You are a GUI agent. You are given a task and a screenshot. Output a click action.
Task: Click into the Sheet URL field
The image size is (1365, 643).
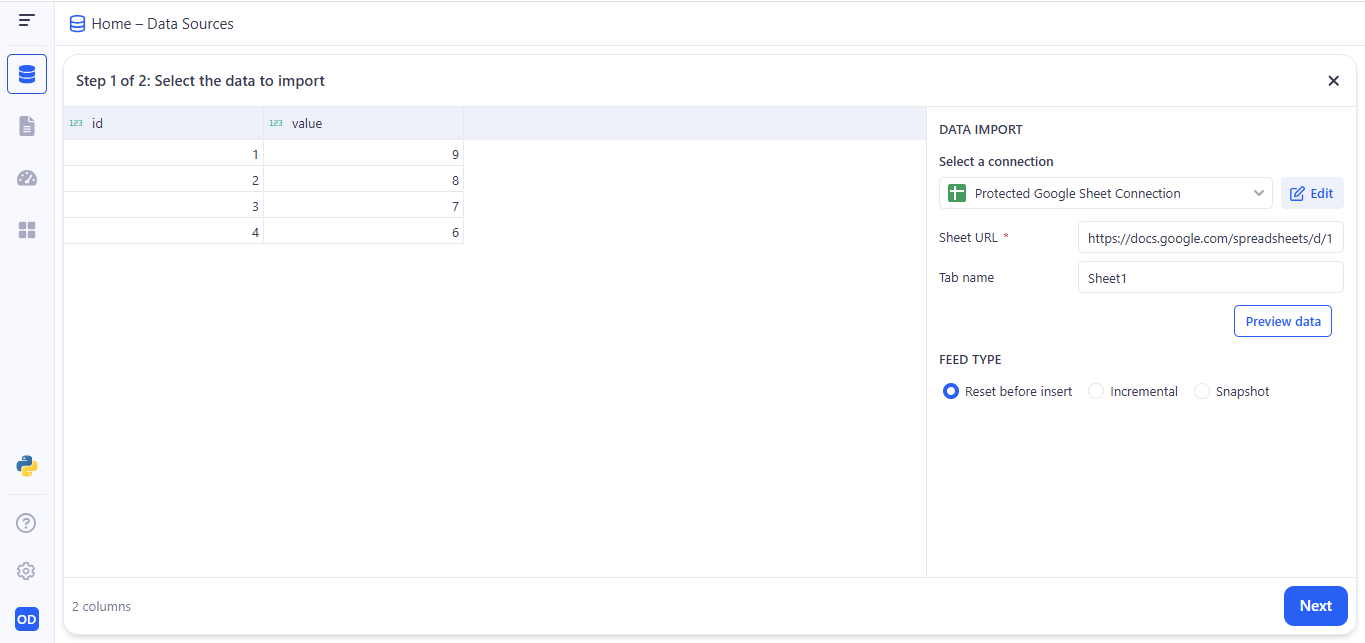(1210, 238)
